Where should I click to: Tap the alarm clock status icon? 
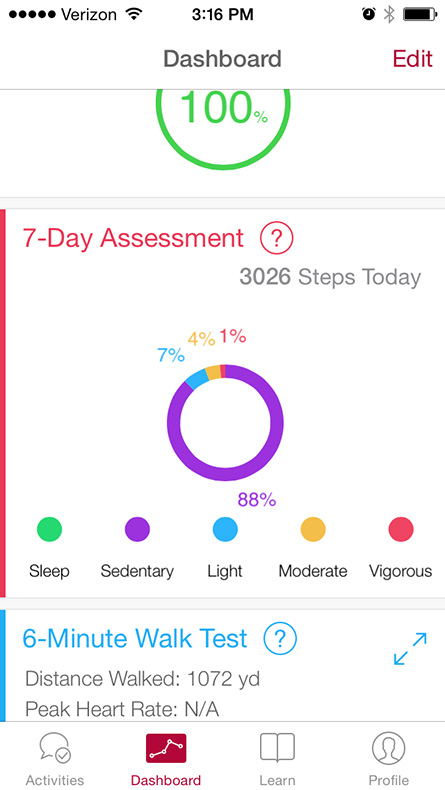click(x=369, y=15)
